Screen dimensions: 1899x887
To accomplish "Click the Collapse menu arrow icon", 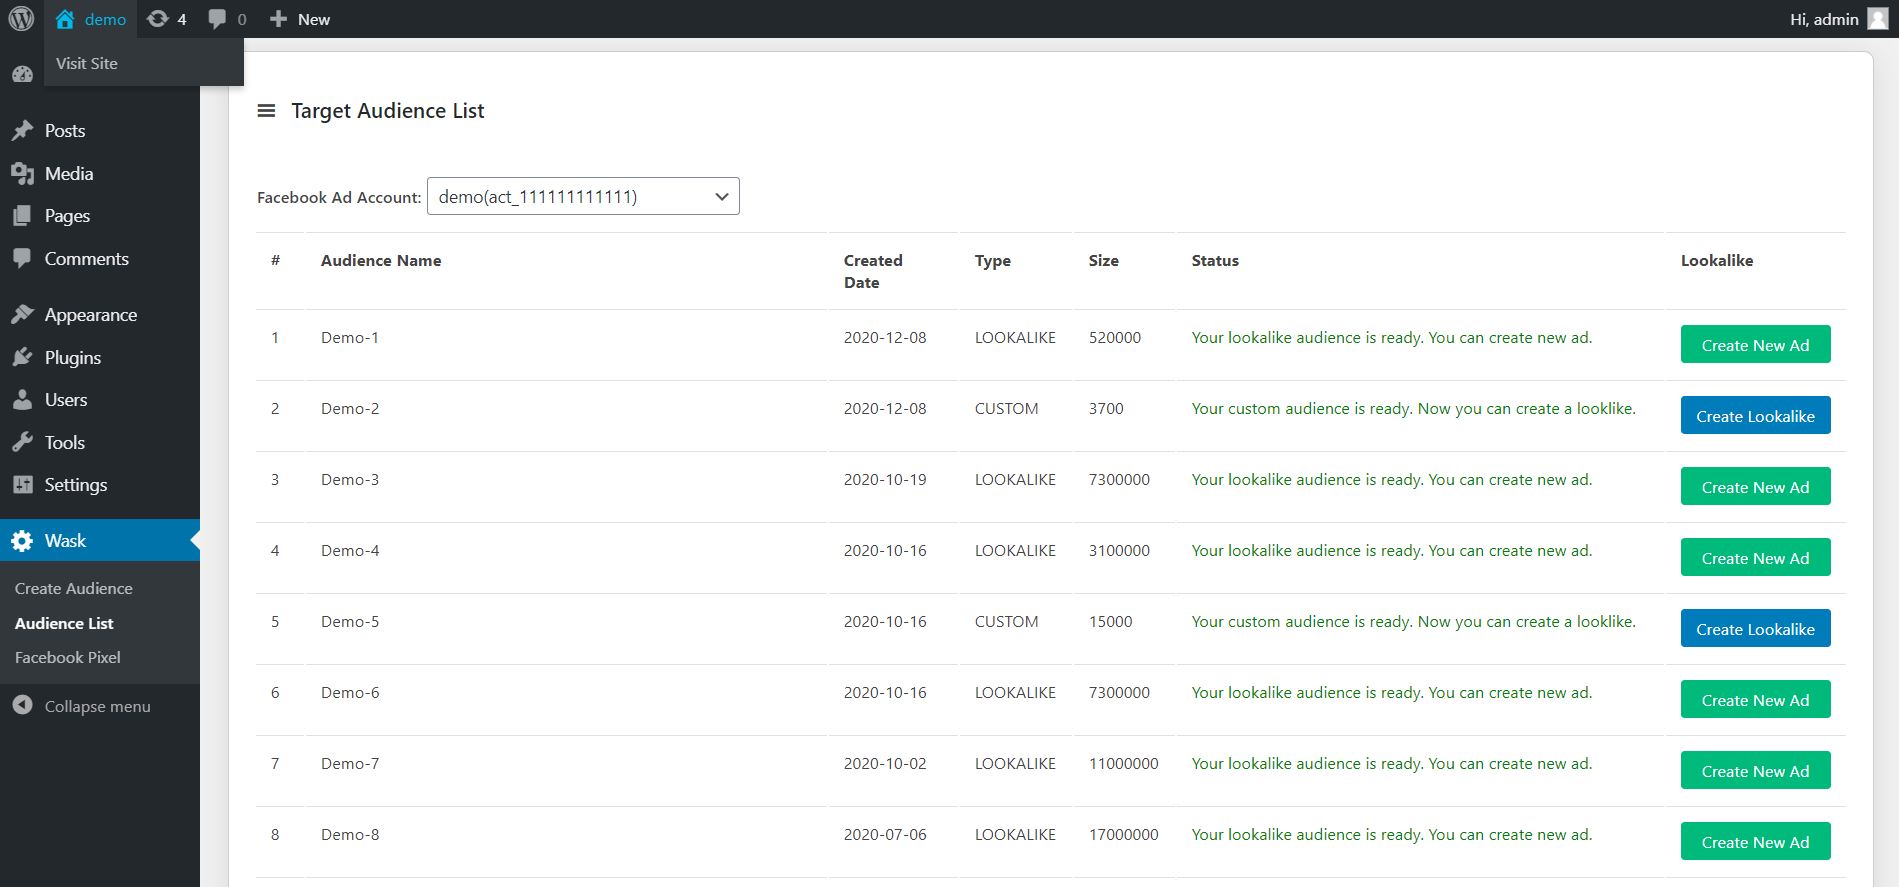I will [x=22, y=706].
